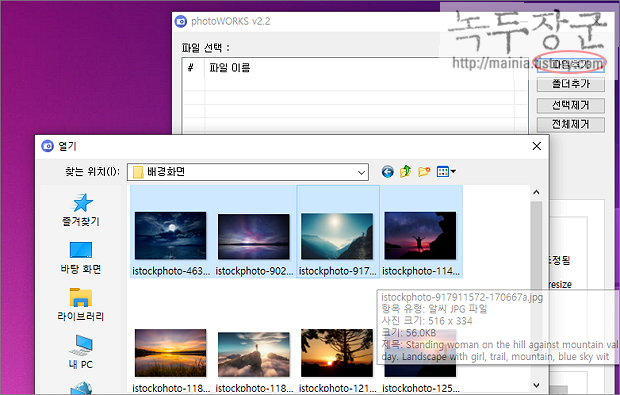Screen dimensions: 620x395
Task: Select thumbnail istockphoto-121 tree sunset
Action: (337, 353)
